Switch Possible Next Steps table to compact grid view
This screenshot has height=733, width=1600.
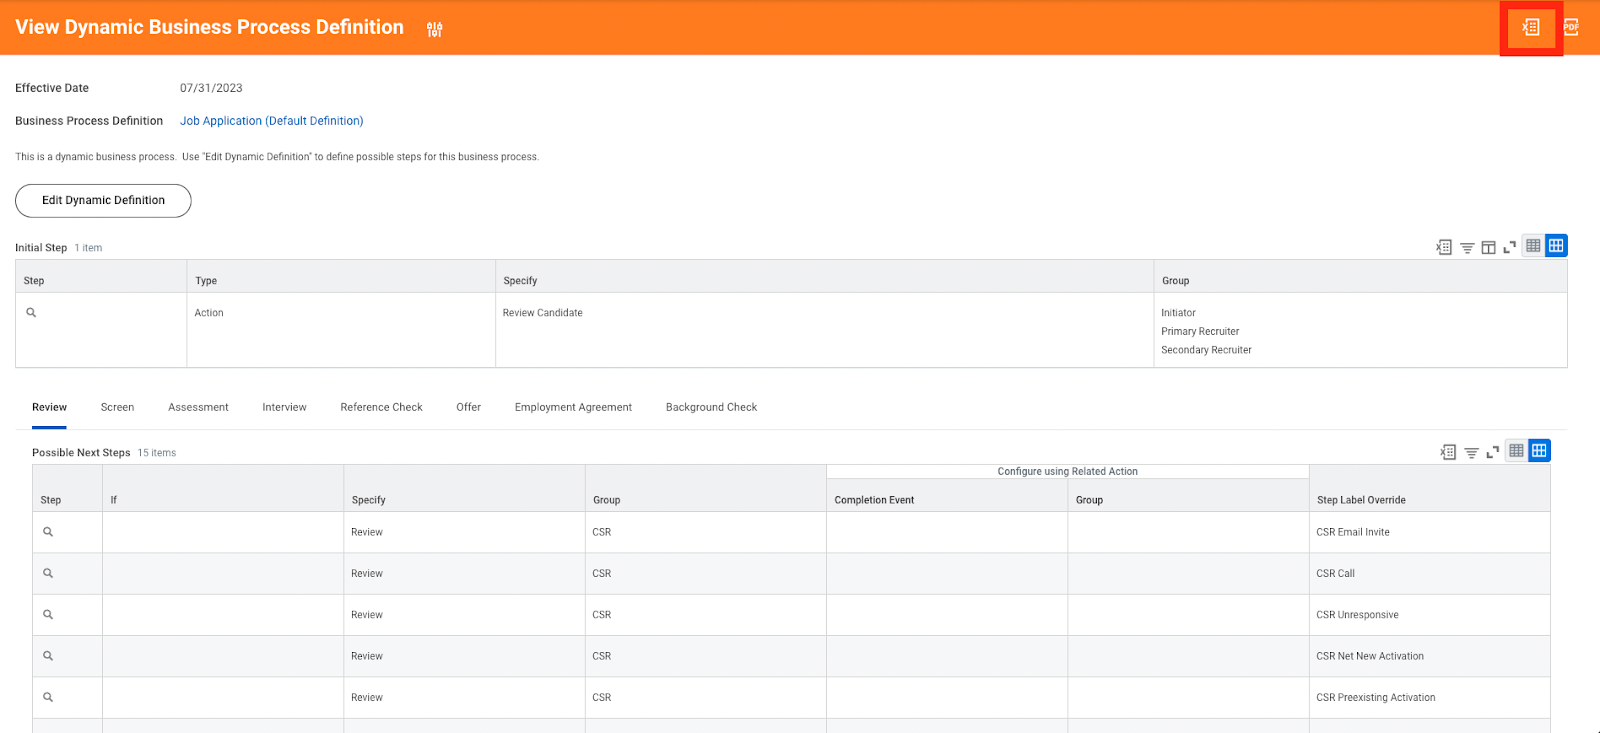tap(1516, 451)
